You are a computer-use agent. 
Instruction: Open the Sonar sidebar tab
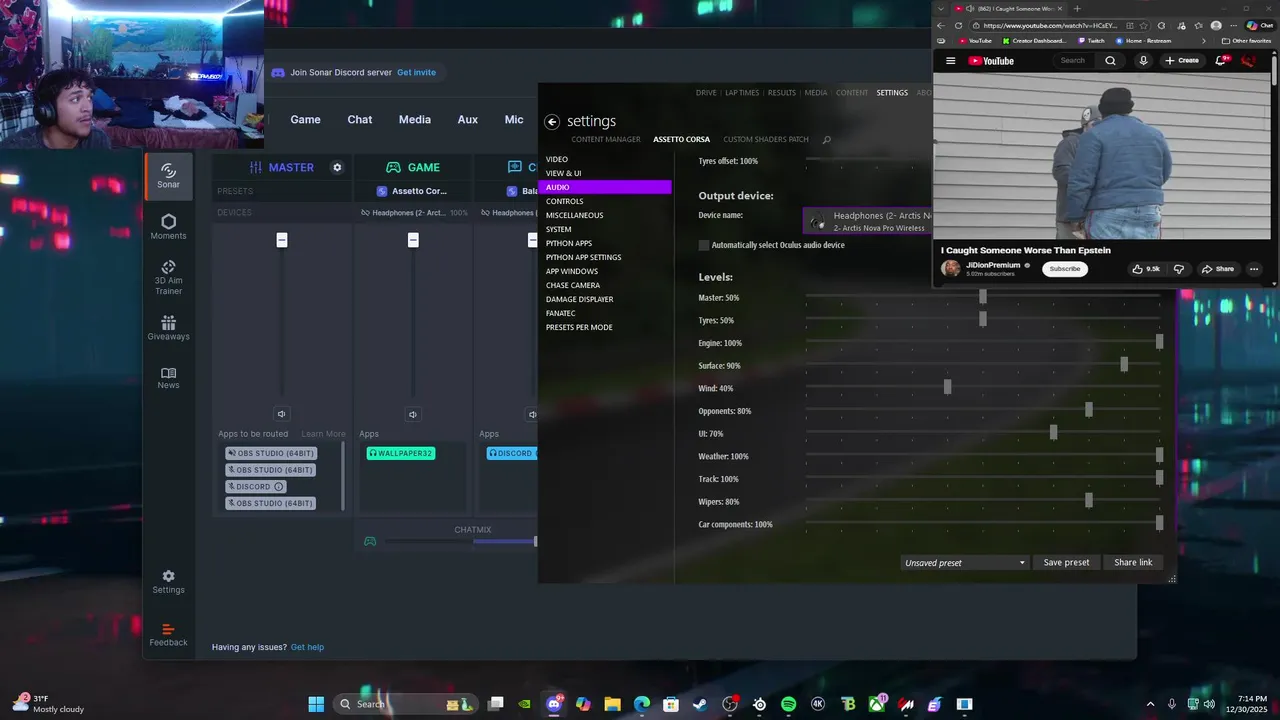tap(168, 175)
